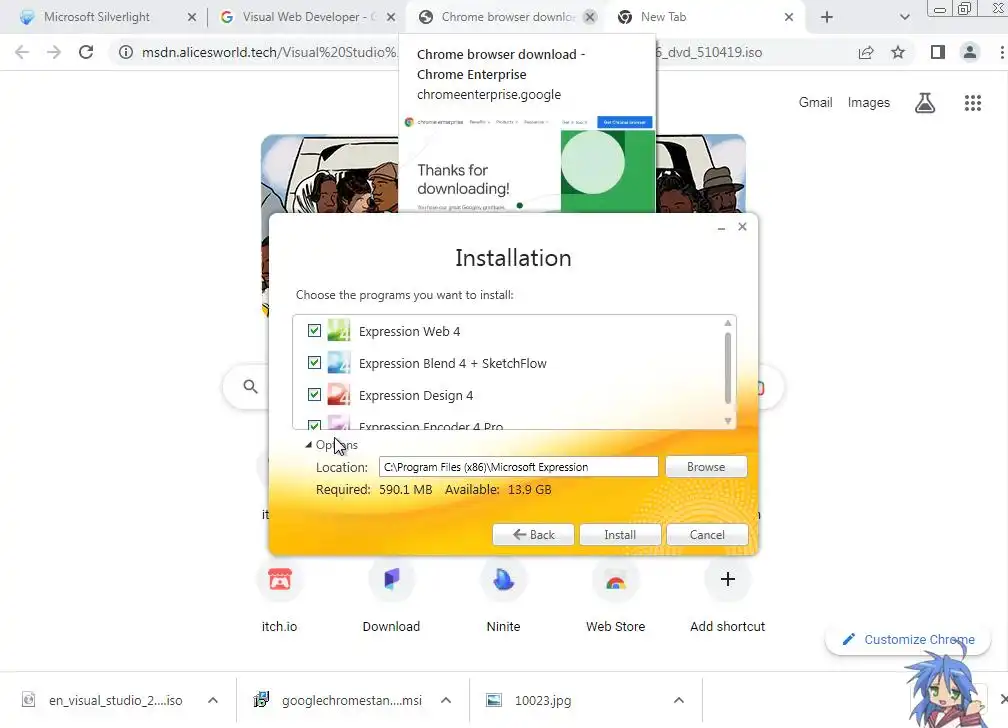
Task: Click the Install button
Action: point(620,534)
